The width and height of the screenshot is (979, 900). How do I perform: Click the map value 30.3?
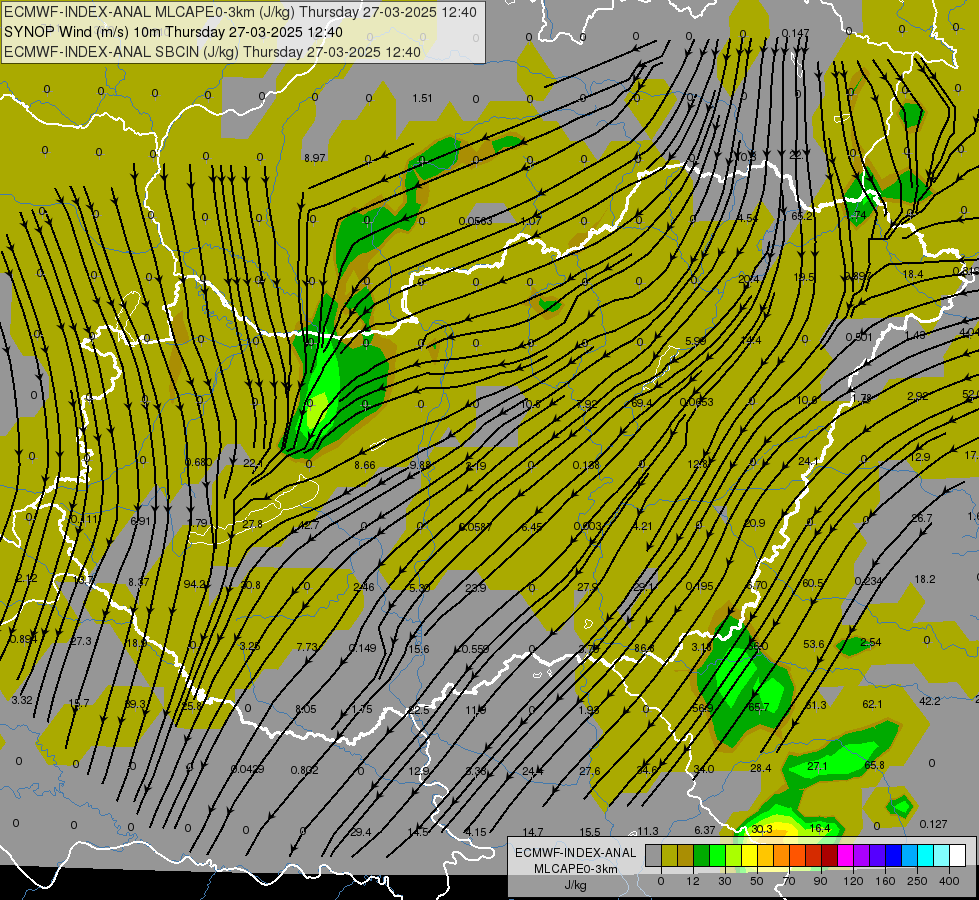click(x=762, y=829)
